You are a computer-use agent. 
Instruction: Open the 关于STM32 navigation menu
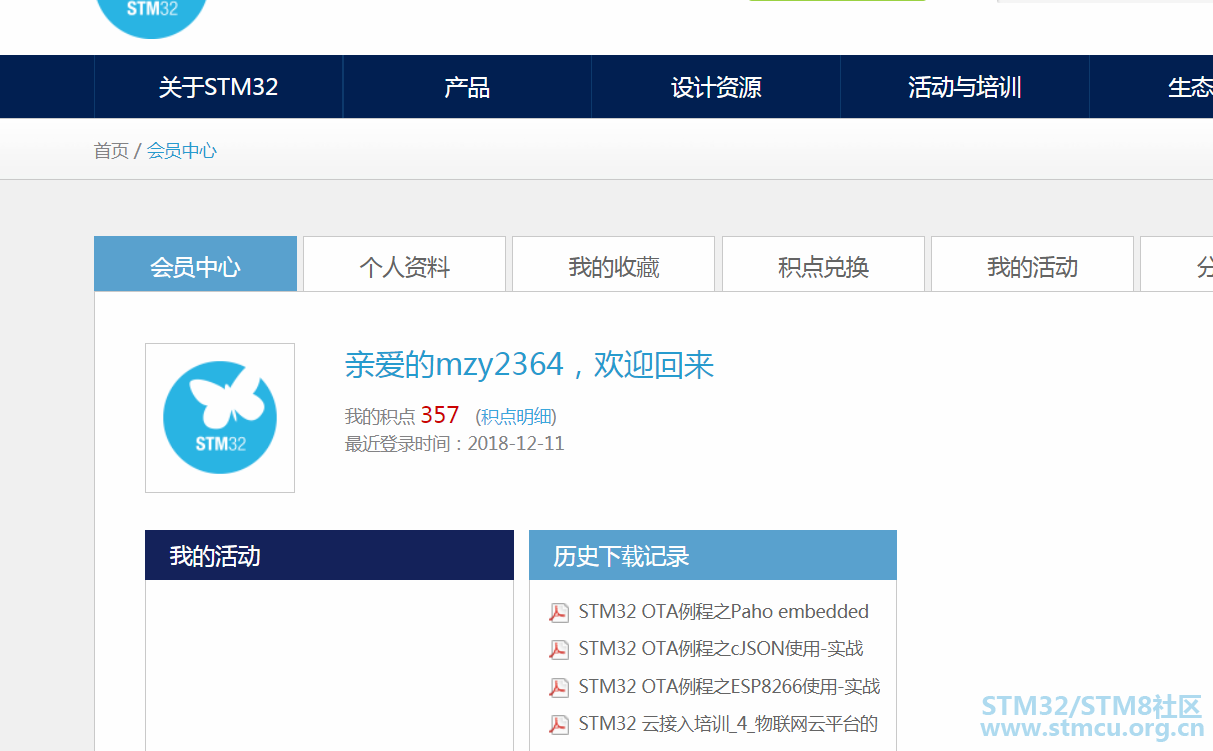click(x=218, y=87)
